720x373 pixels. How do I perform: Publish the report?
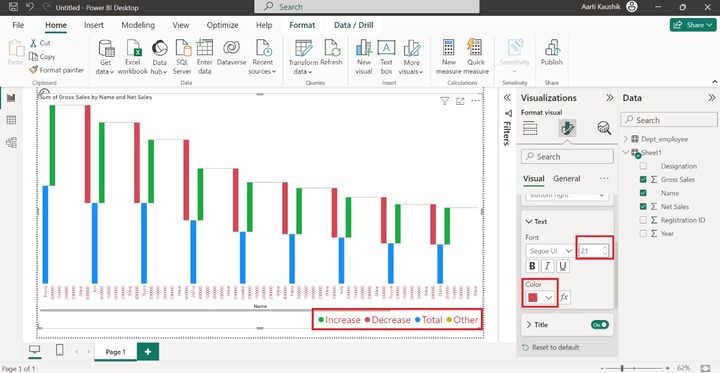(x=551, y=53)
